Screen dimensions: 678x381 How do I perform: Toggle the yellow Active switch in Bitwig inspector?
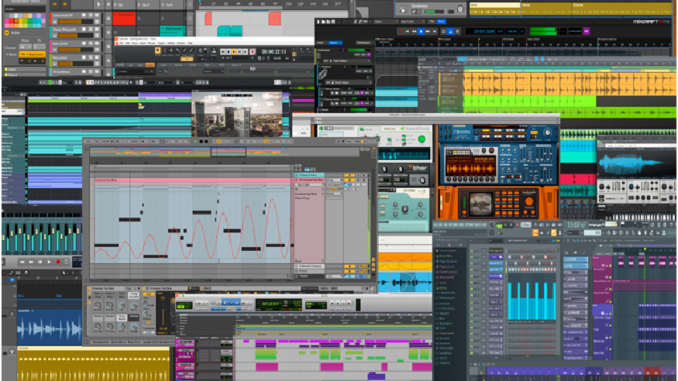(x=6, y=32)
